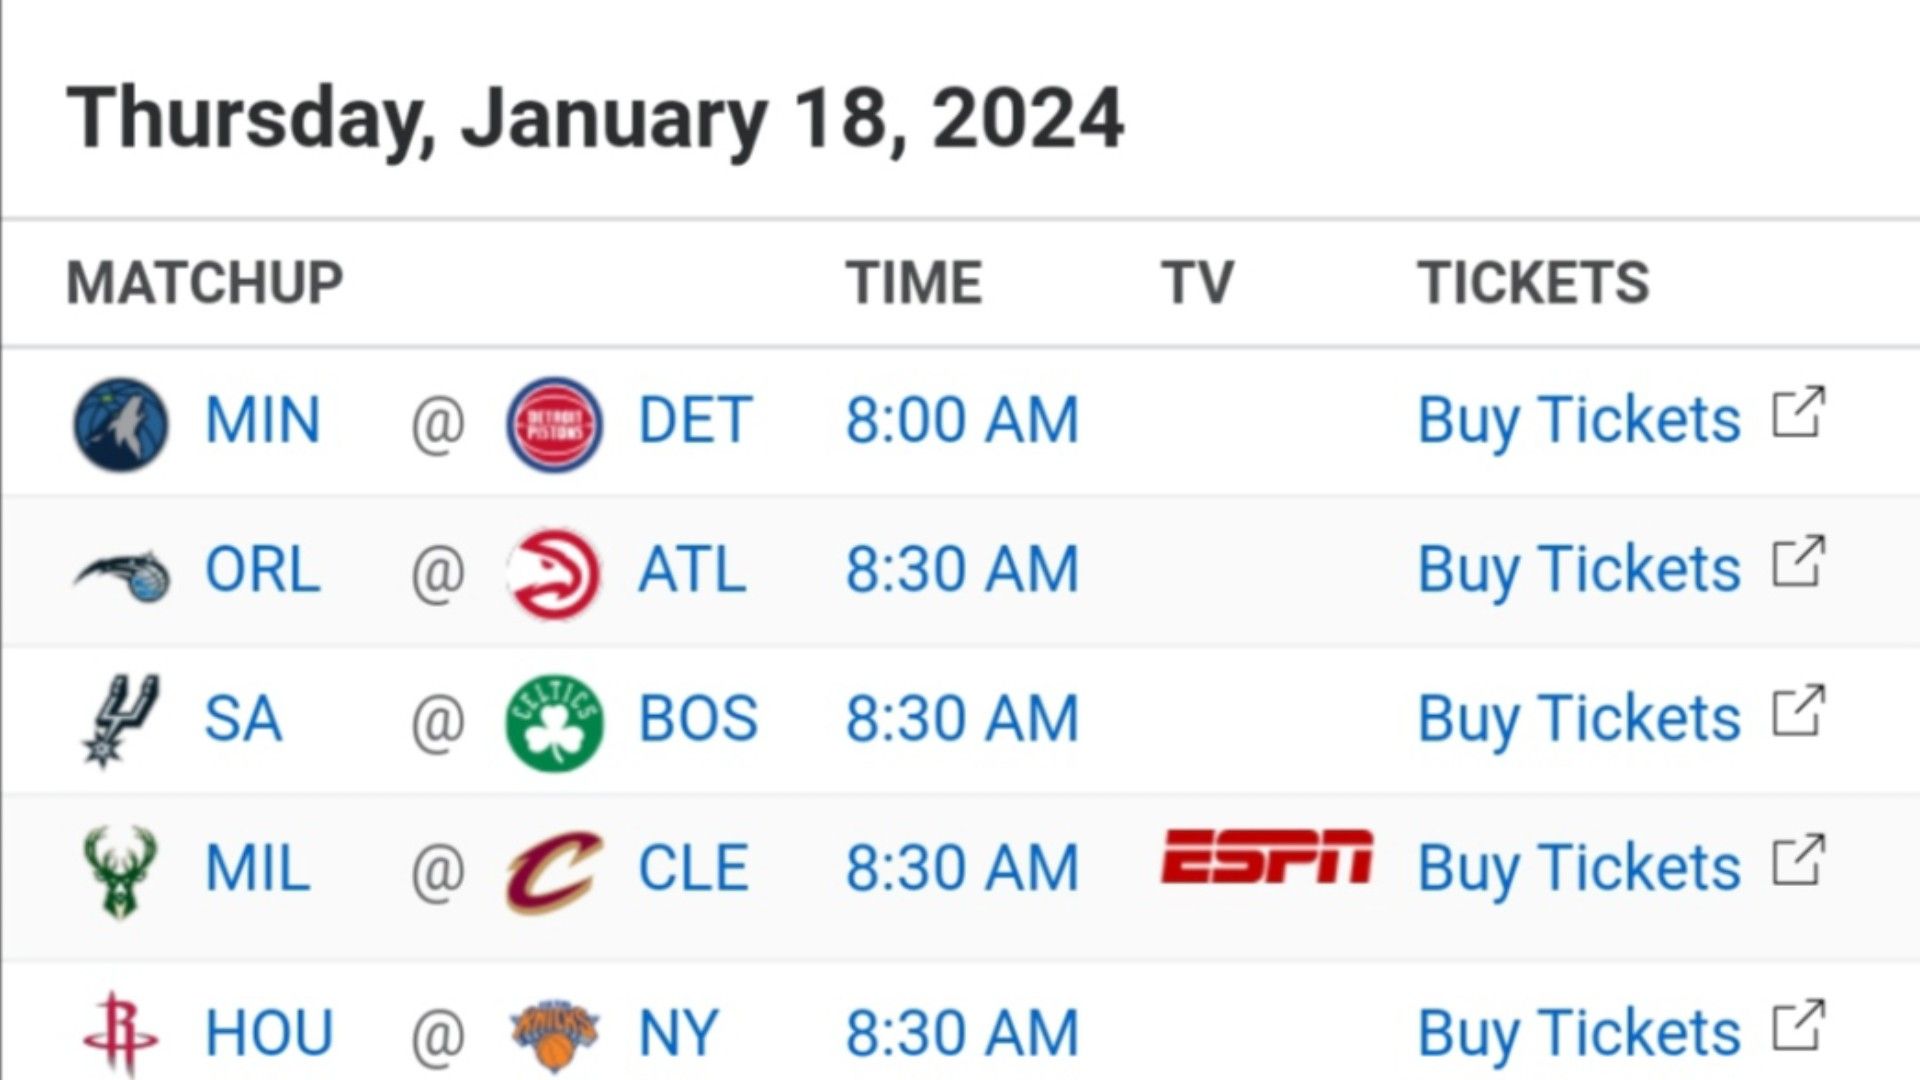Click the ESPN network logo

coord(1266,858)
